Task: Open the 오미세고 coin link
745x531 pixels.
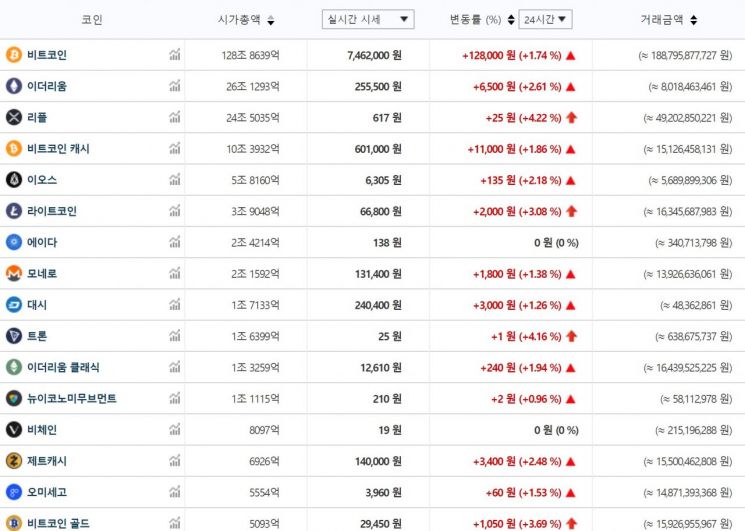Action: tap(47, 492)
